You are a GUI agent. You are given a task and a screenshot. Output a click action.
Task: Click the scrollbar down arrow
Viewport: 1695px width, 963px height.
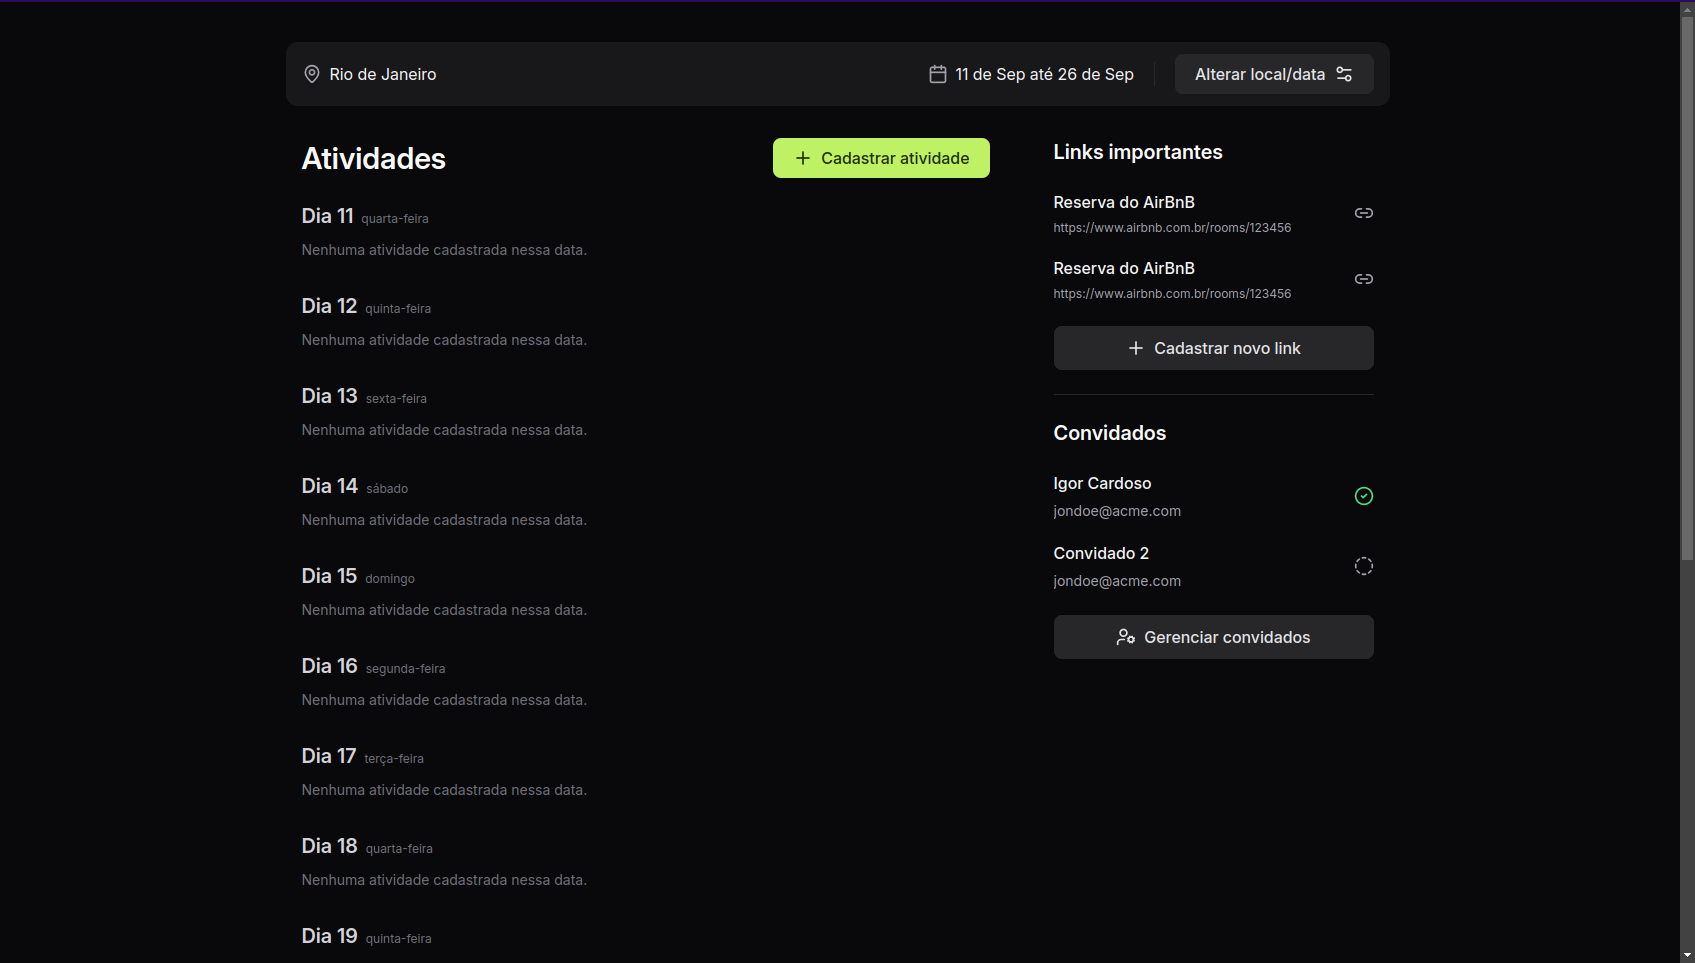click(x=1687, y=955)
